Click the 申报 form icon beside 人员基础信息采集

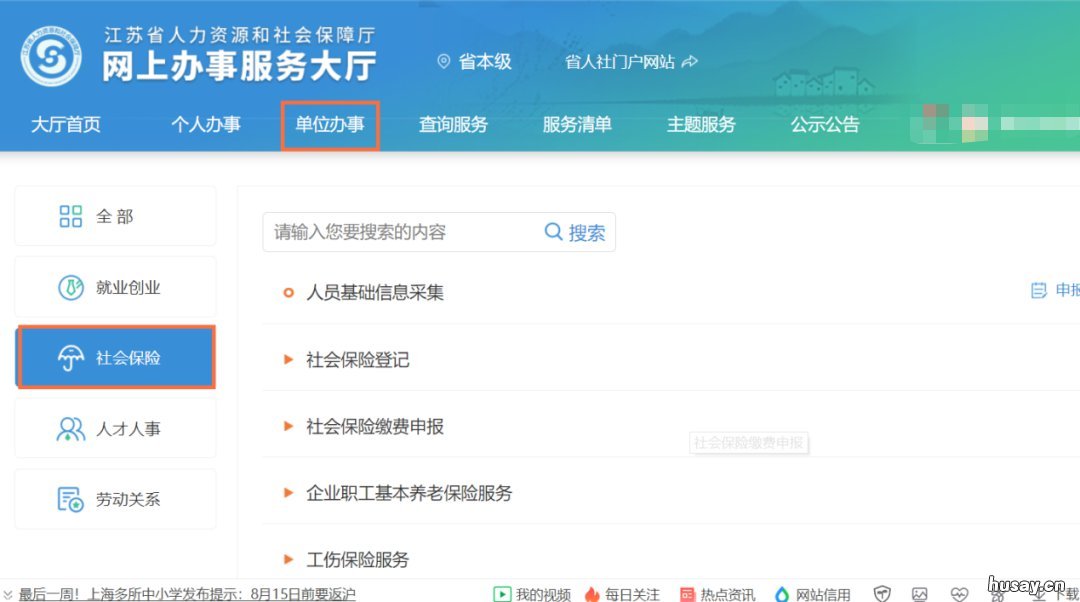[1038, 290]
